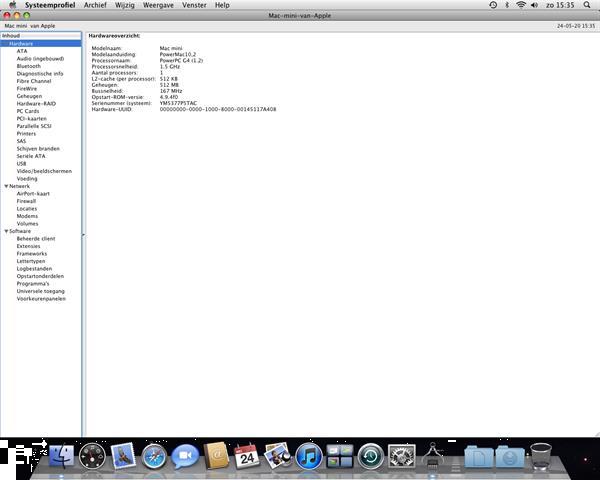This screenshot has width=600, height=480.
Task: Open Address Book in the Dock
Action: [x=216, y=456]
